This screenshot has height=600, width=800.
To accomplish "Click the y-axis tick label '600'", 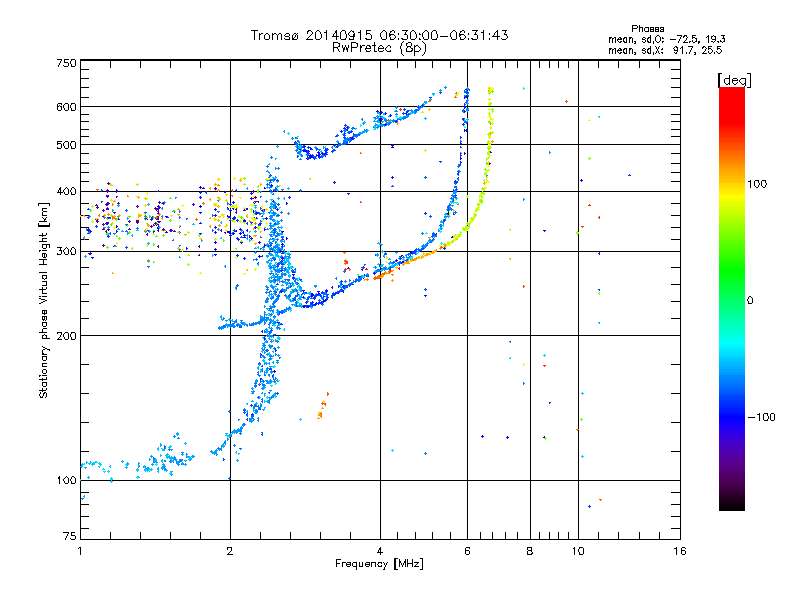I will pos(66,107).
